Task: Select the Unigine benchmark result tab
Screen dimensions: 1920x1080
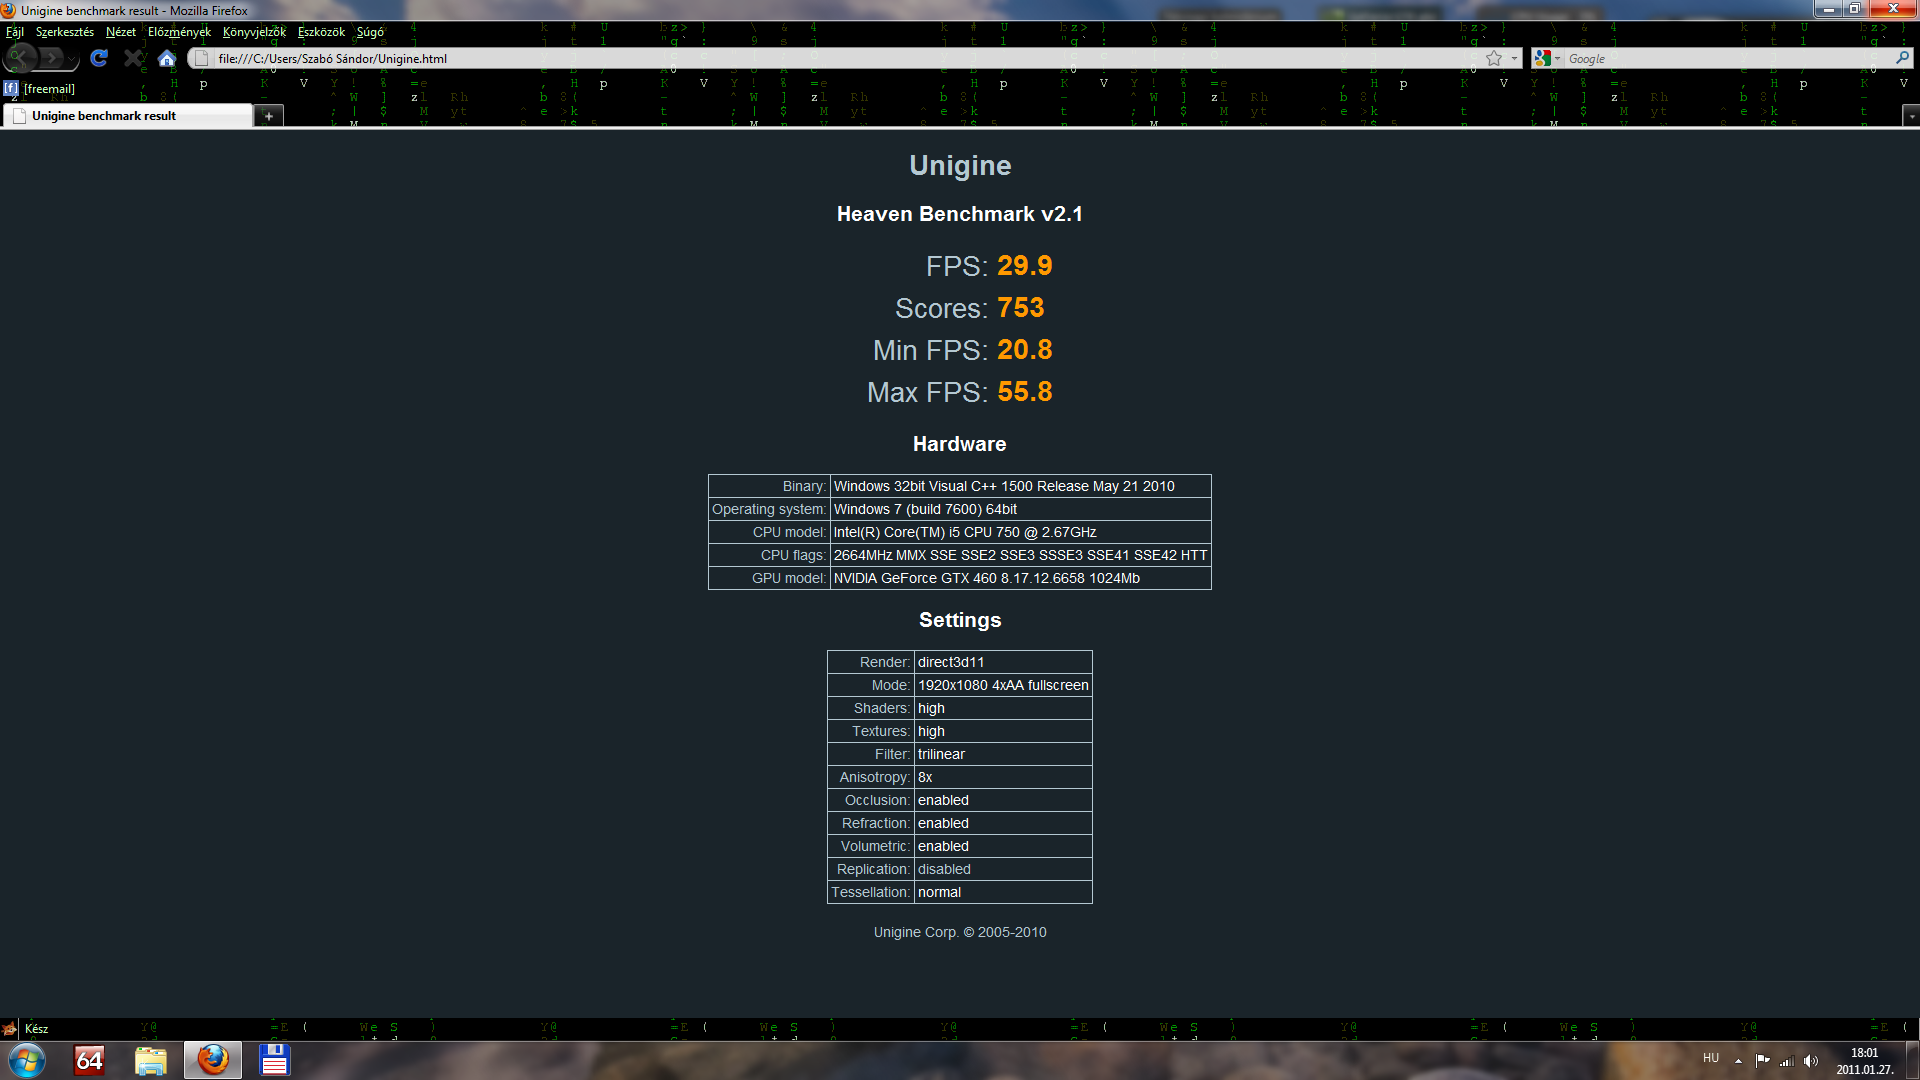Action: point(127,116)
